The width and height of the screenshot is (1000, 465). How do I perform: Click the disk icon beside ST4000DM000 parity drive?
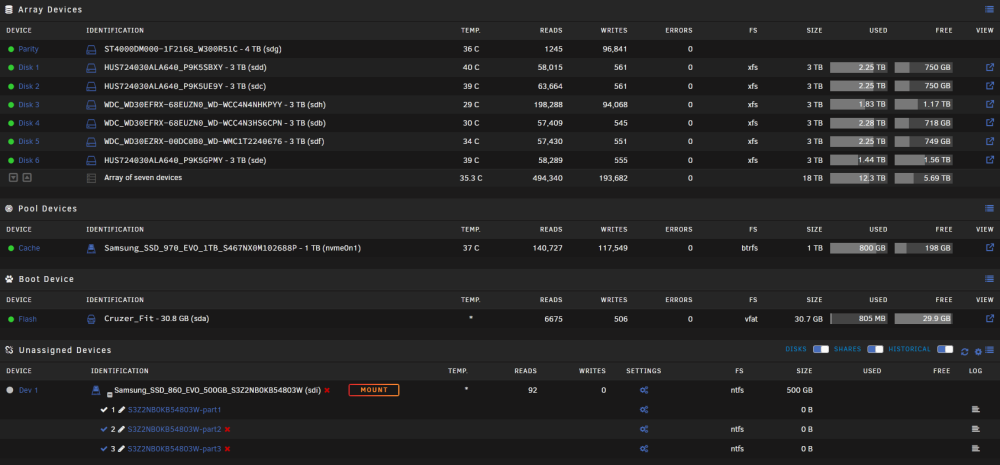click(91, 49)
